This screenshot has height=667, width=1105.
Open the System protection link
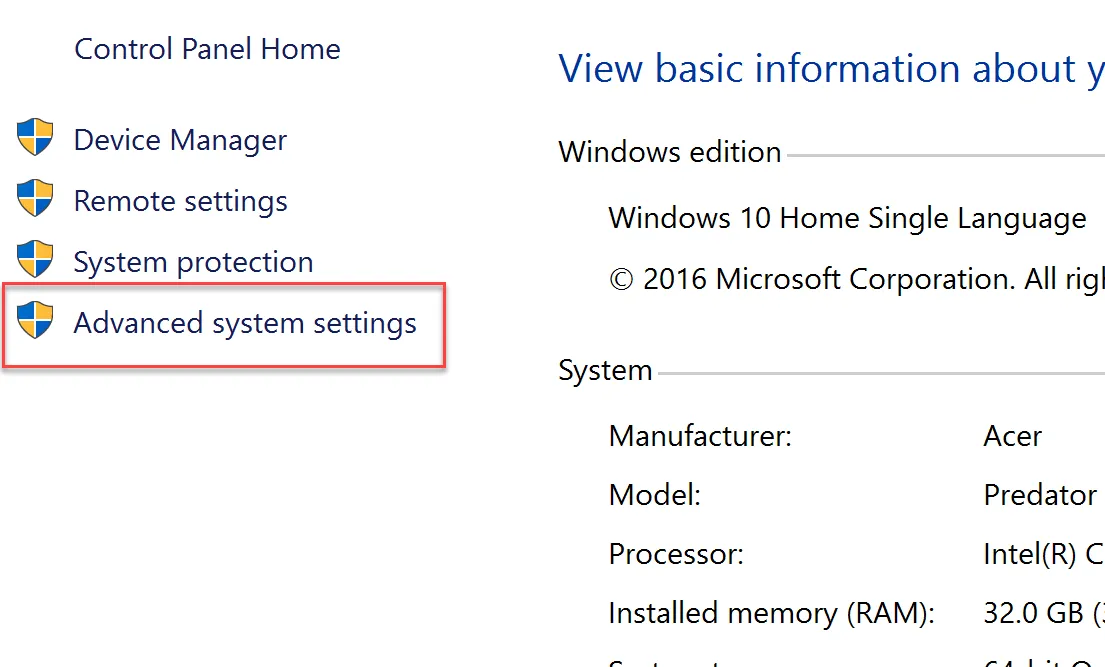[x=193, y=262]
